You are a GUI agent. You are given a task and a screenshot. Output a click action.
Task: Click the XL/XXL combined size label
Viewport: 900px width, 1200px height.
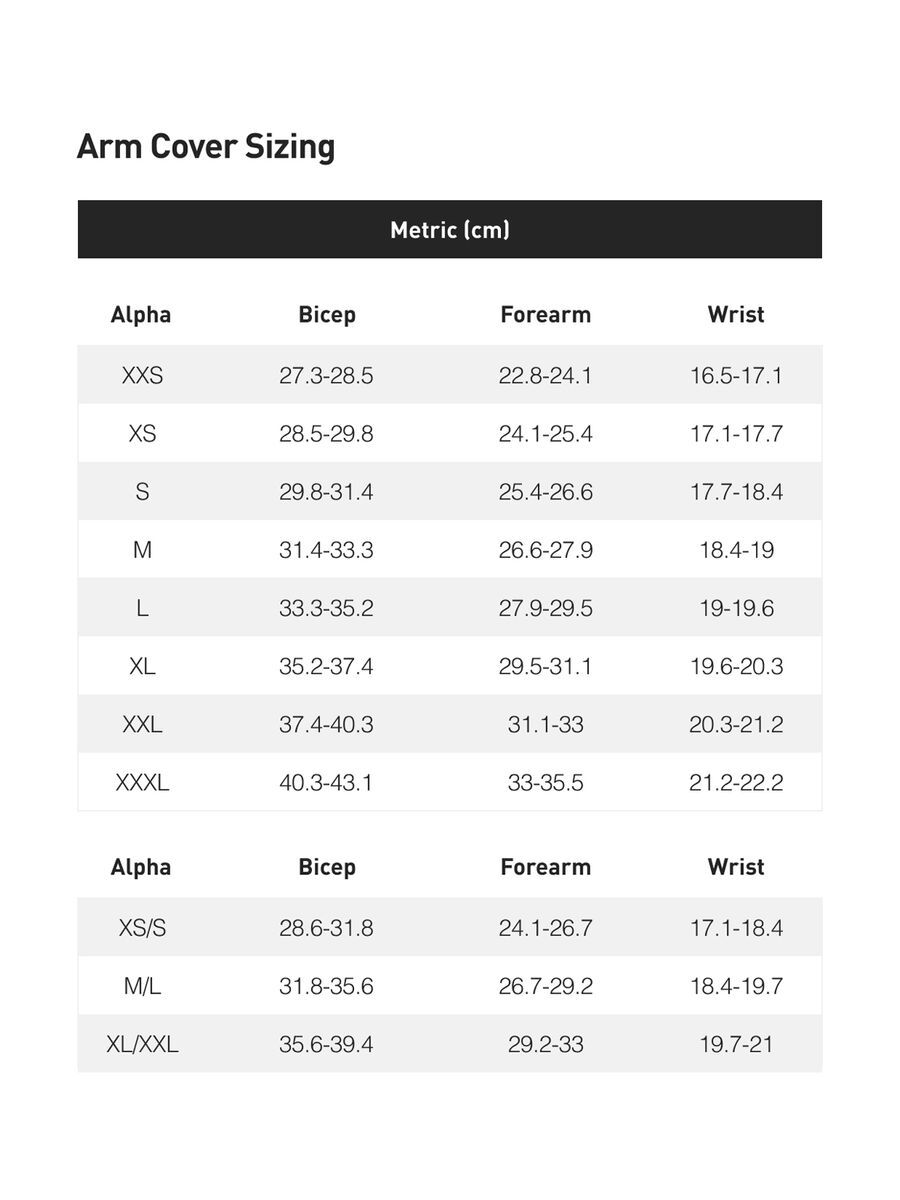(142, 1044)
